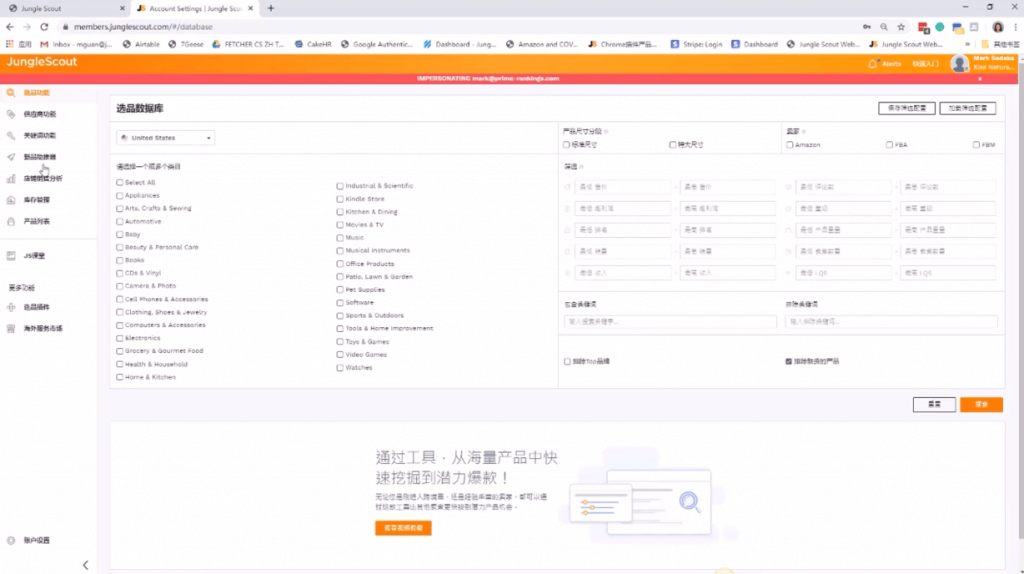Switch to the Jungle Scout browser tab
This screenshot has height=574, width=1024.
point(65,8)
